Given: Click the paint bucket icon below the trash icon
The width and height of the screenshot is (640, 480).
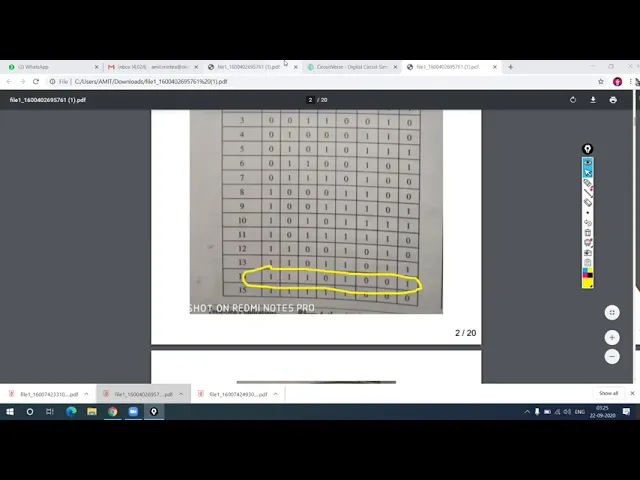Looking at the screenshot, I should point(587,243).
